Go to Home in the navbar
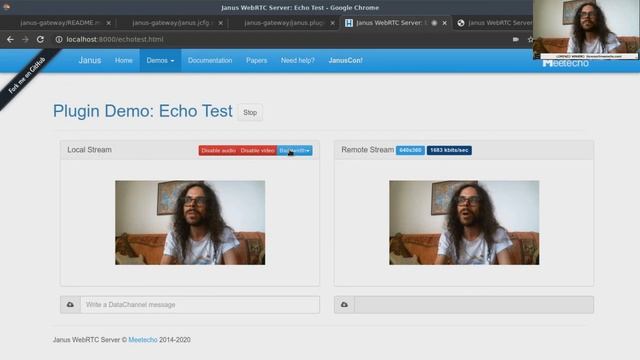The height and width of the screenshot is (360, 640). coord(124,60)
